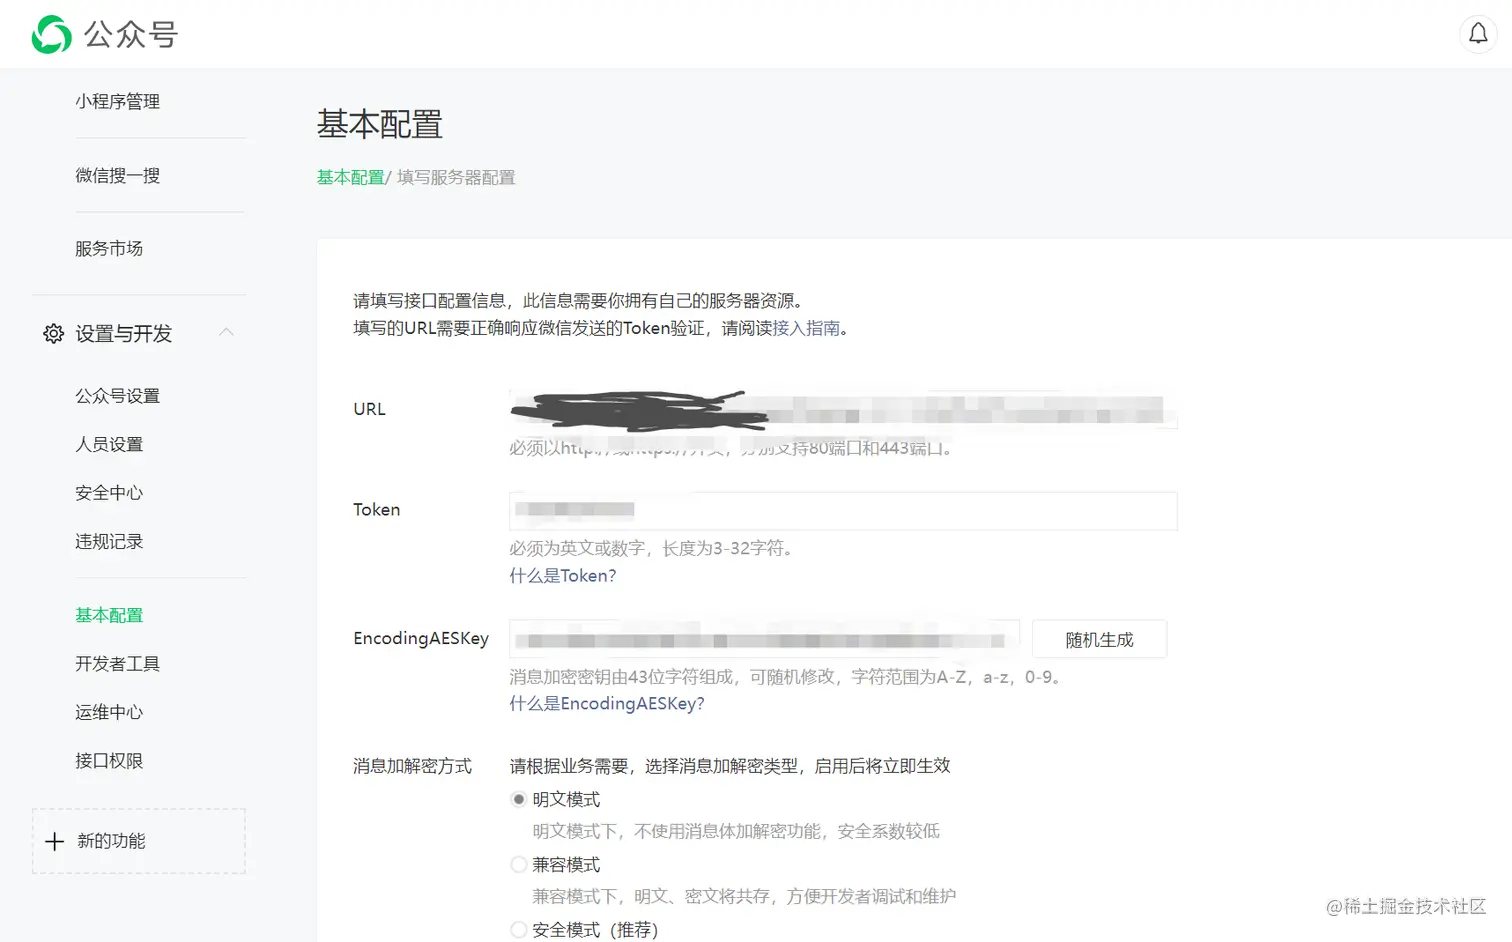Open 运维中心 menu item
This screenshot has width=1512, height=942.
coord(109,712)
